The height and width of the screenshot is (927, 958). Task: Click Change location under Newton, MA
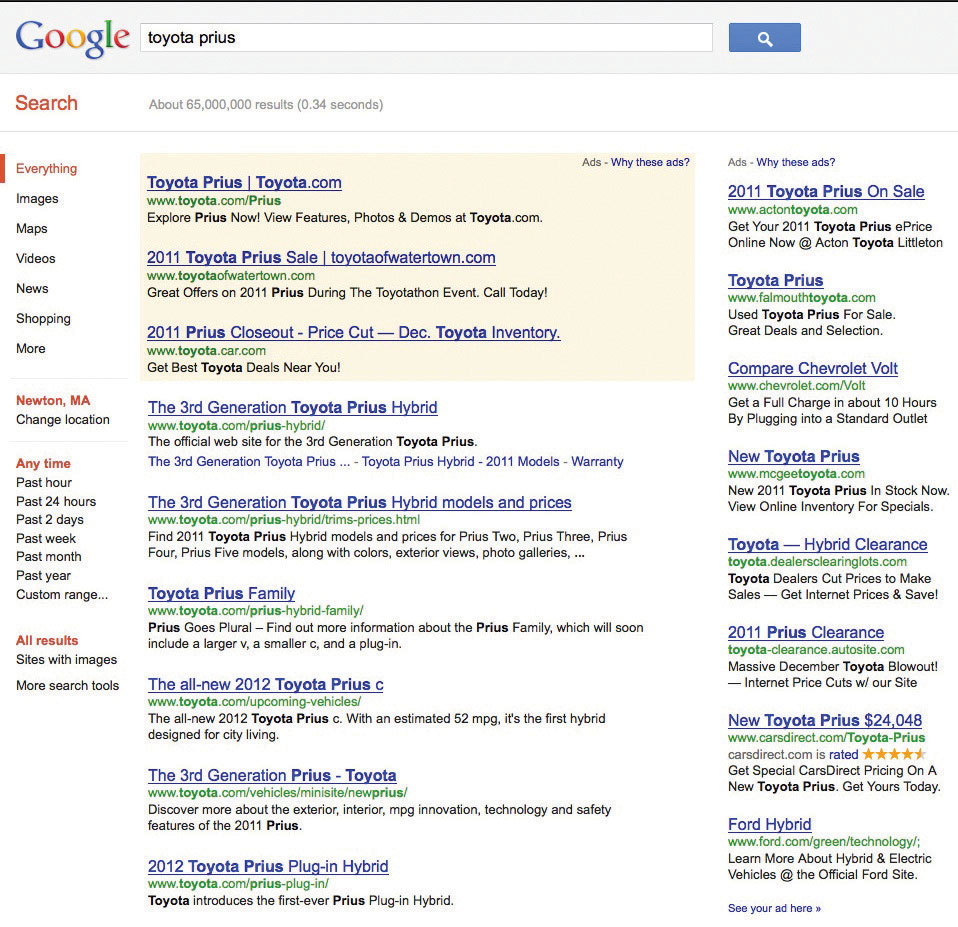[x=63, y=420]
